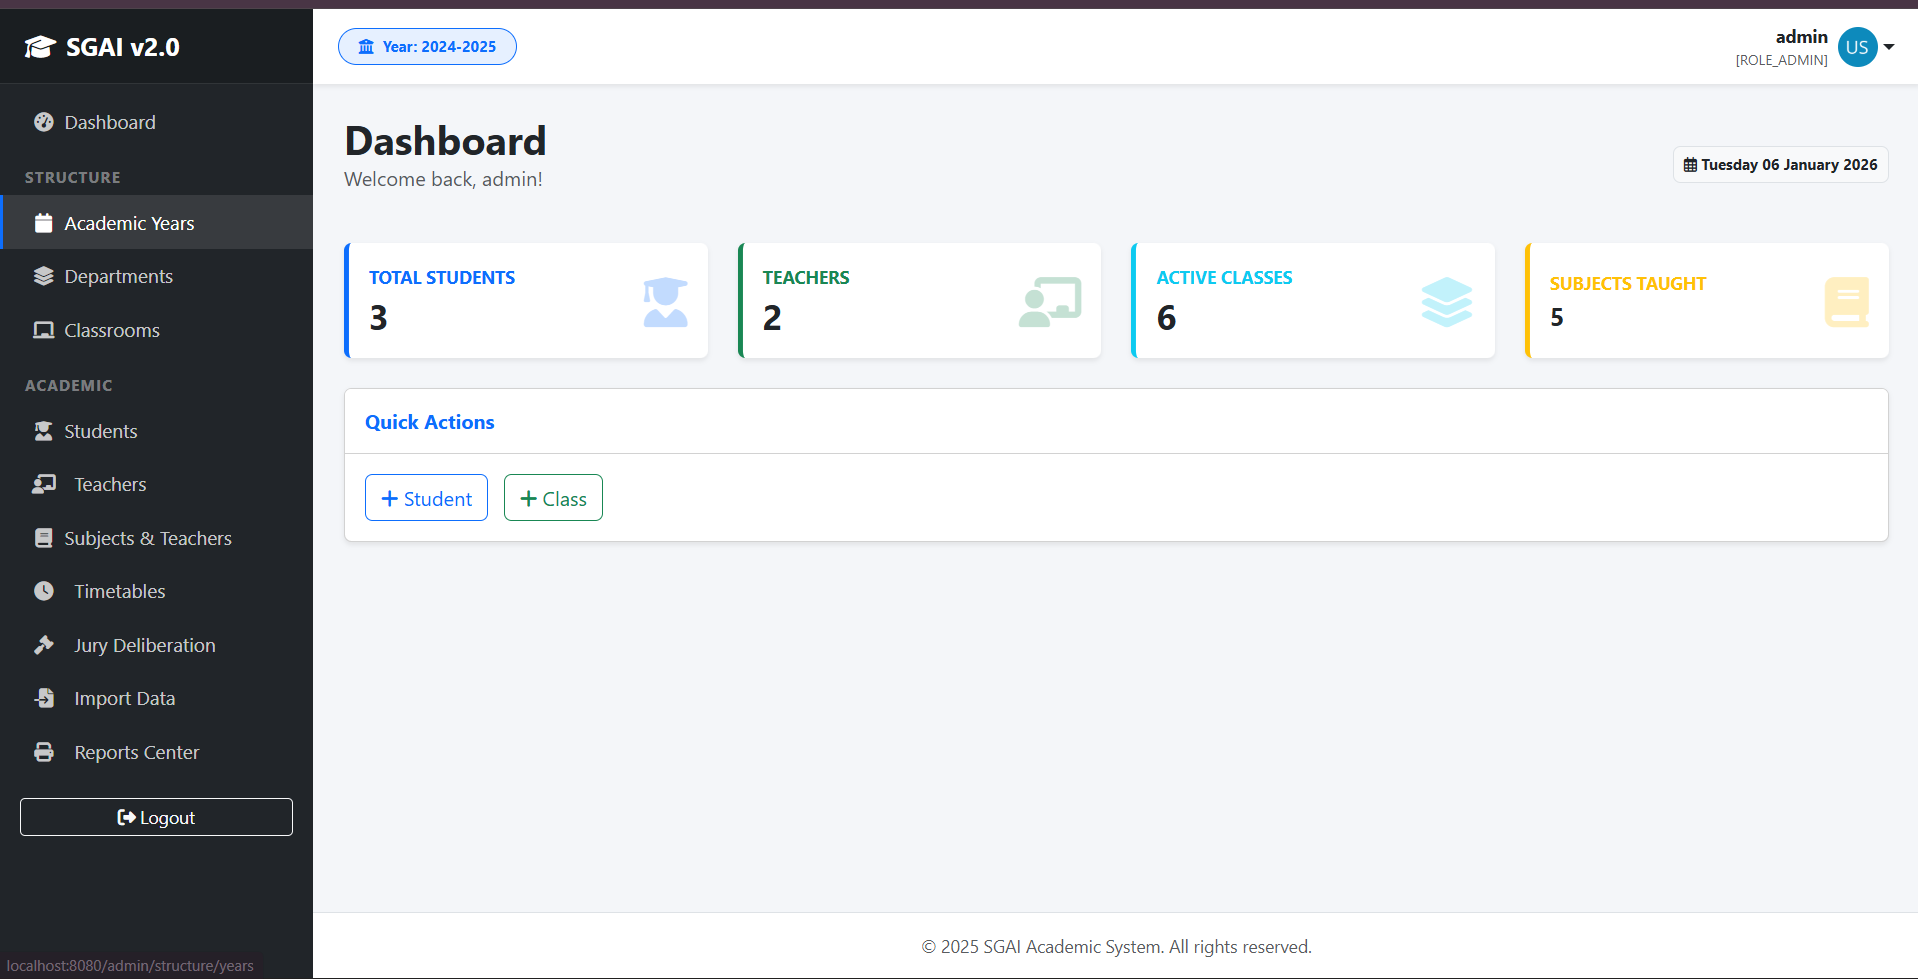Click the Year: 2024-2025 badge
Viewport: 1918px width, 979px height.
click(427, 47)
